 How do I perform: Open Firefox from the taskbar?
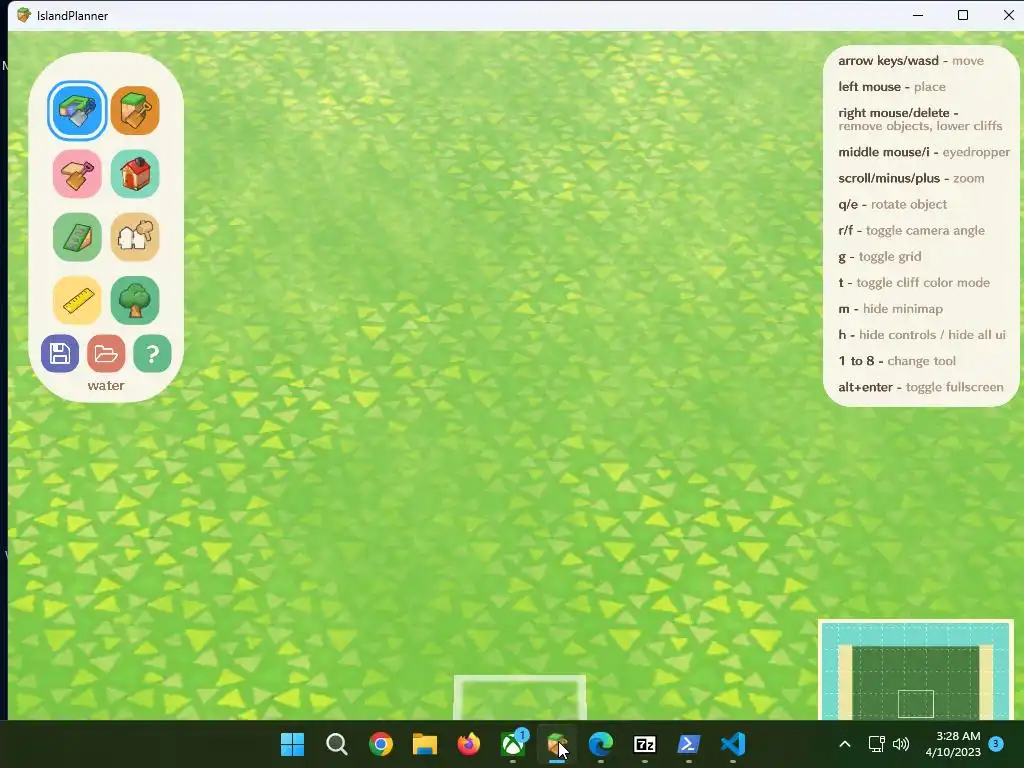(x=469, y=744)
